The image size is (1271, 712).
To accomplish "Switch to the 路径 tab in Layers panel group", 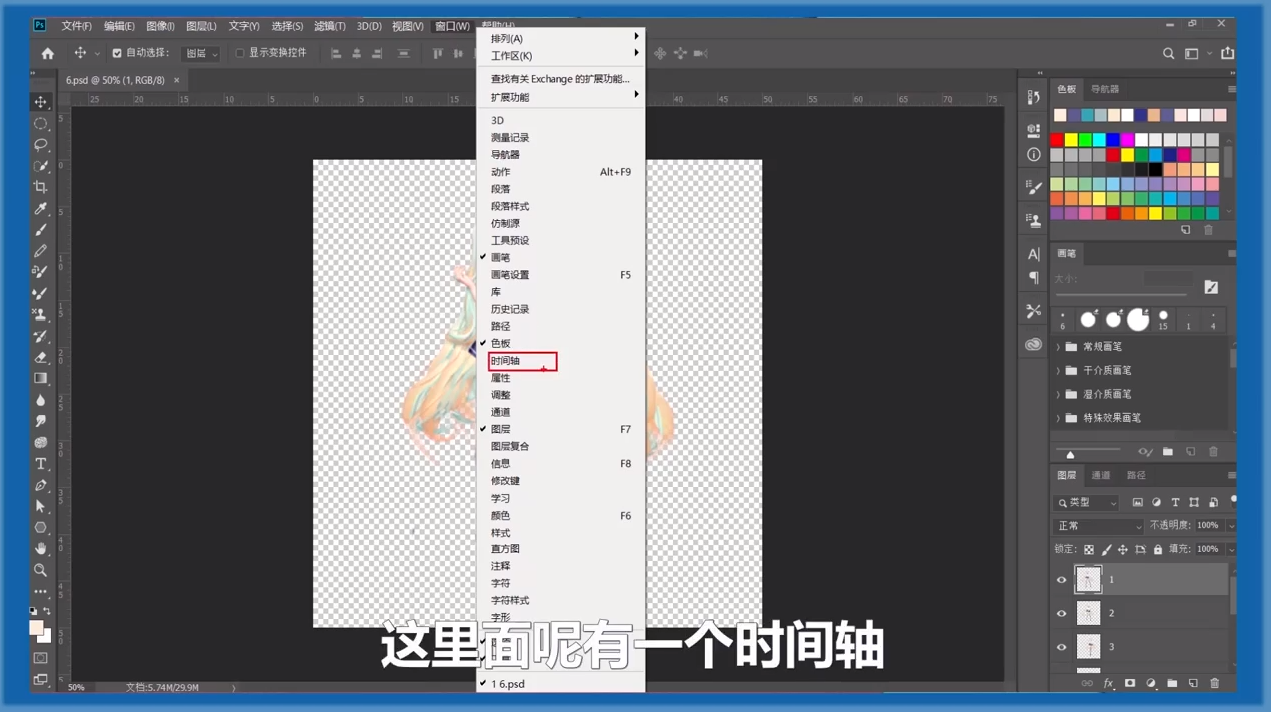I will (1136, 476).
